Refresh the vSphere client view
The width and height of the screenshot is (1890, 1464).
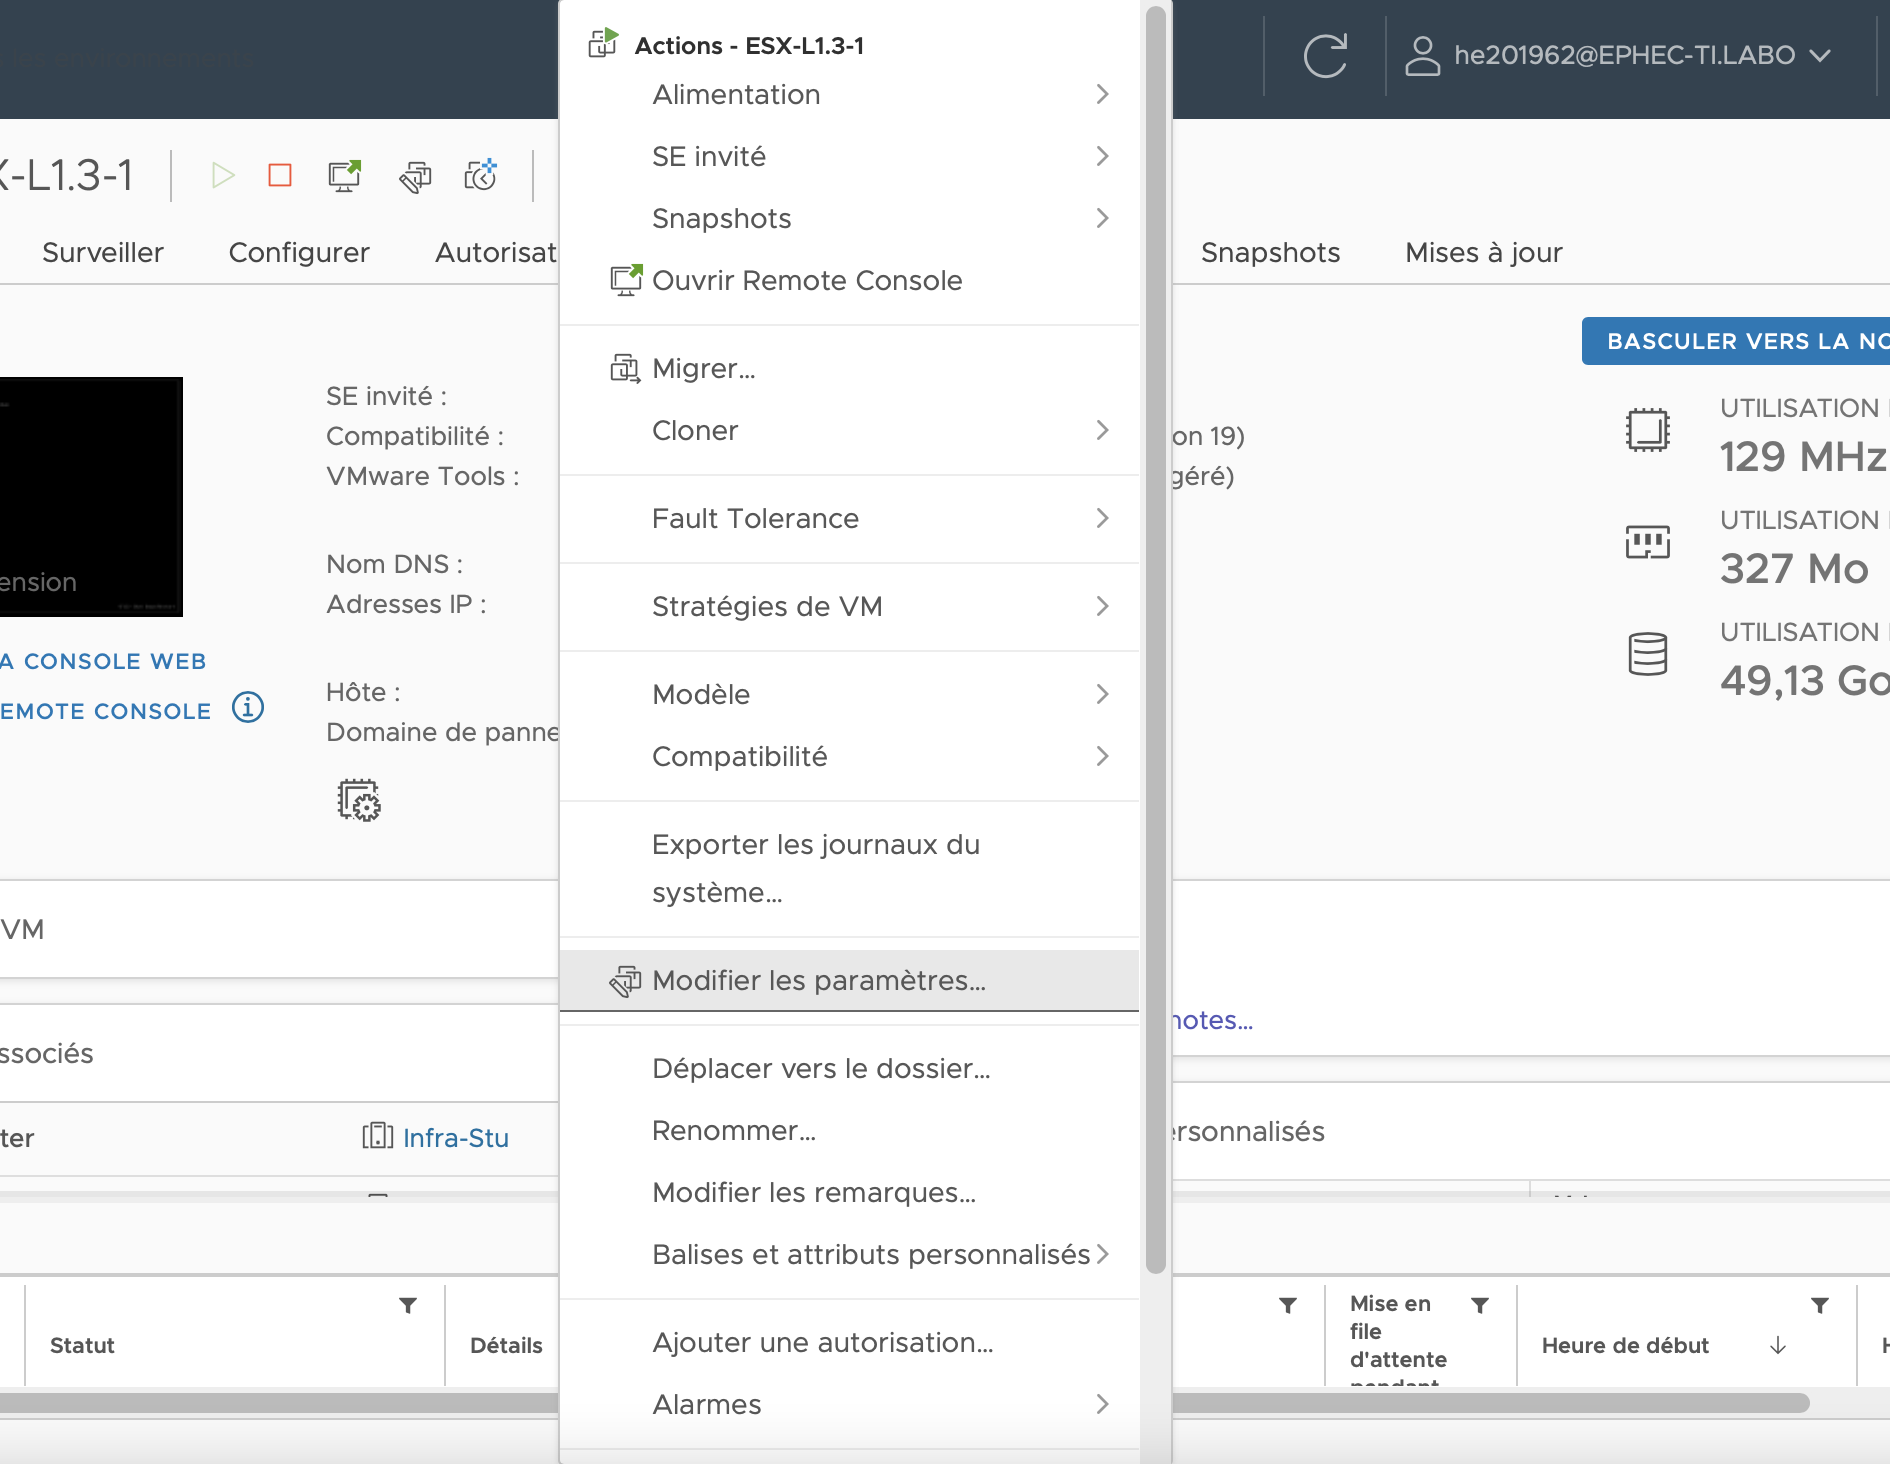coord(1325,55)
